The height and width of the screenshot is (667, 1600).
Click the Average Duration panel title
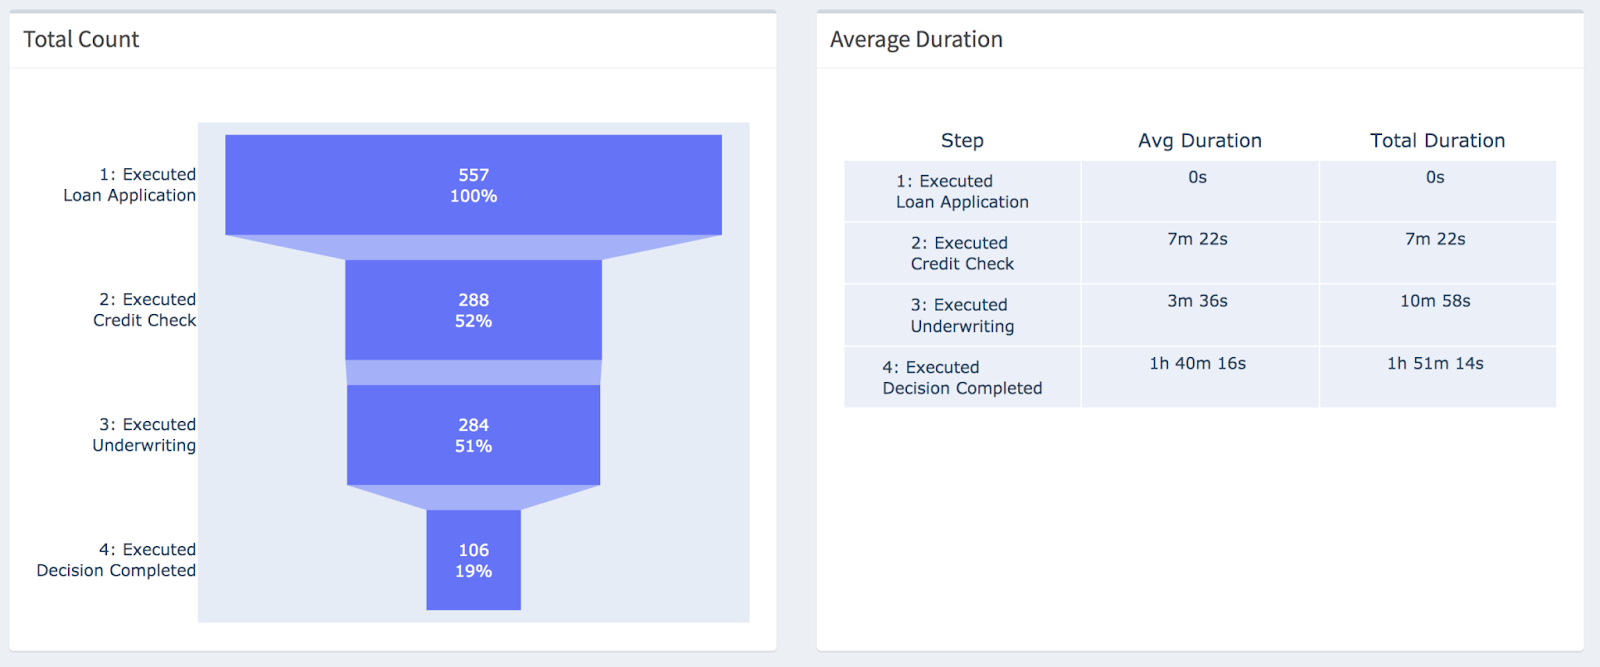click(916, 40)
